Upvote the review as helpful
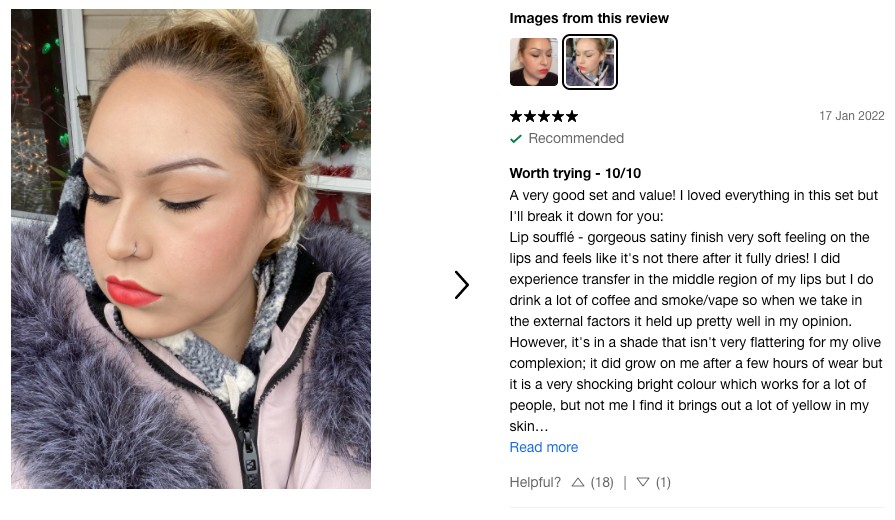Viewport: 895px width, 520px height. (578, 482)
